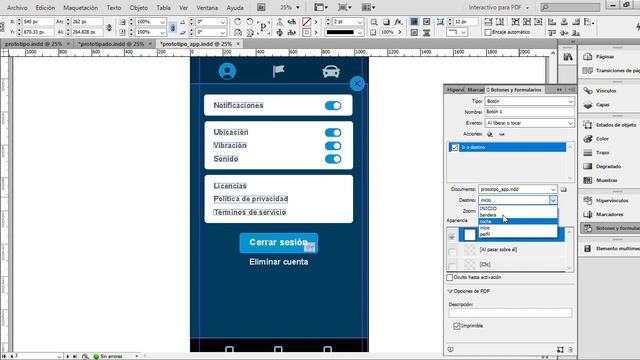The width and height of the screenshot is (640, 360).
Task: Open the Evento dropdown
Action: click(x=529, y=123)
